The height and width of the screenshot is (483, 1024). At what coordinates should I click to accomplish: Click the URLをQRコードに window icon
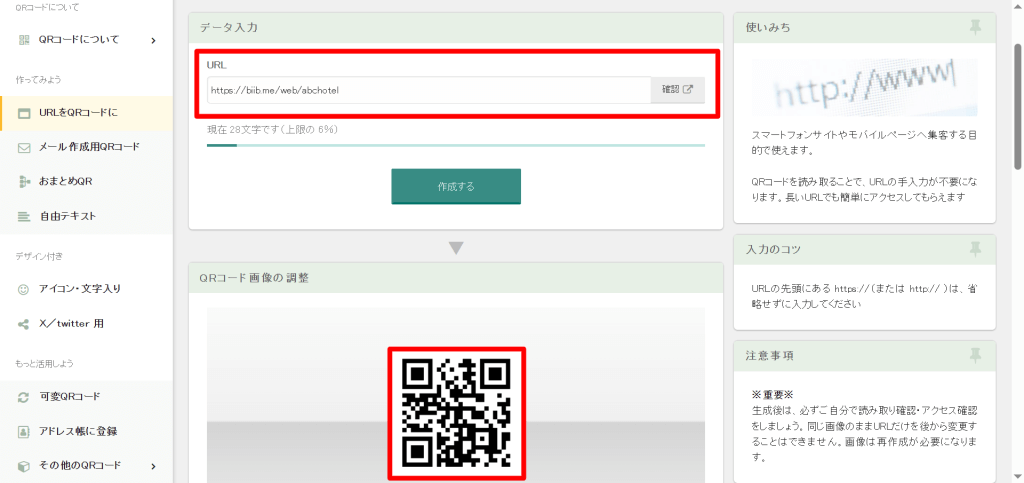click(x=24, y=113)
